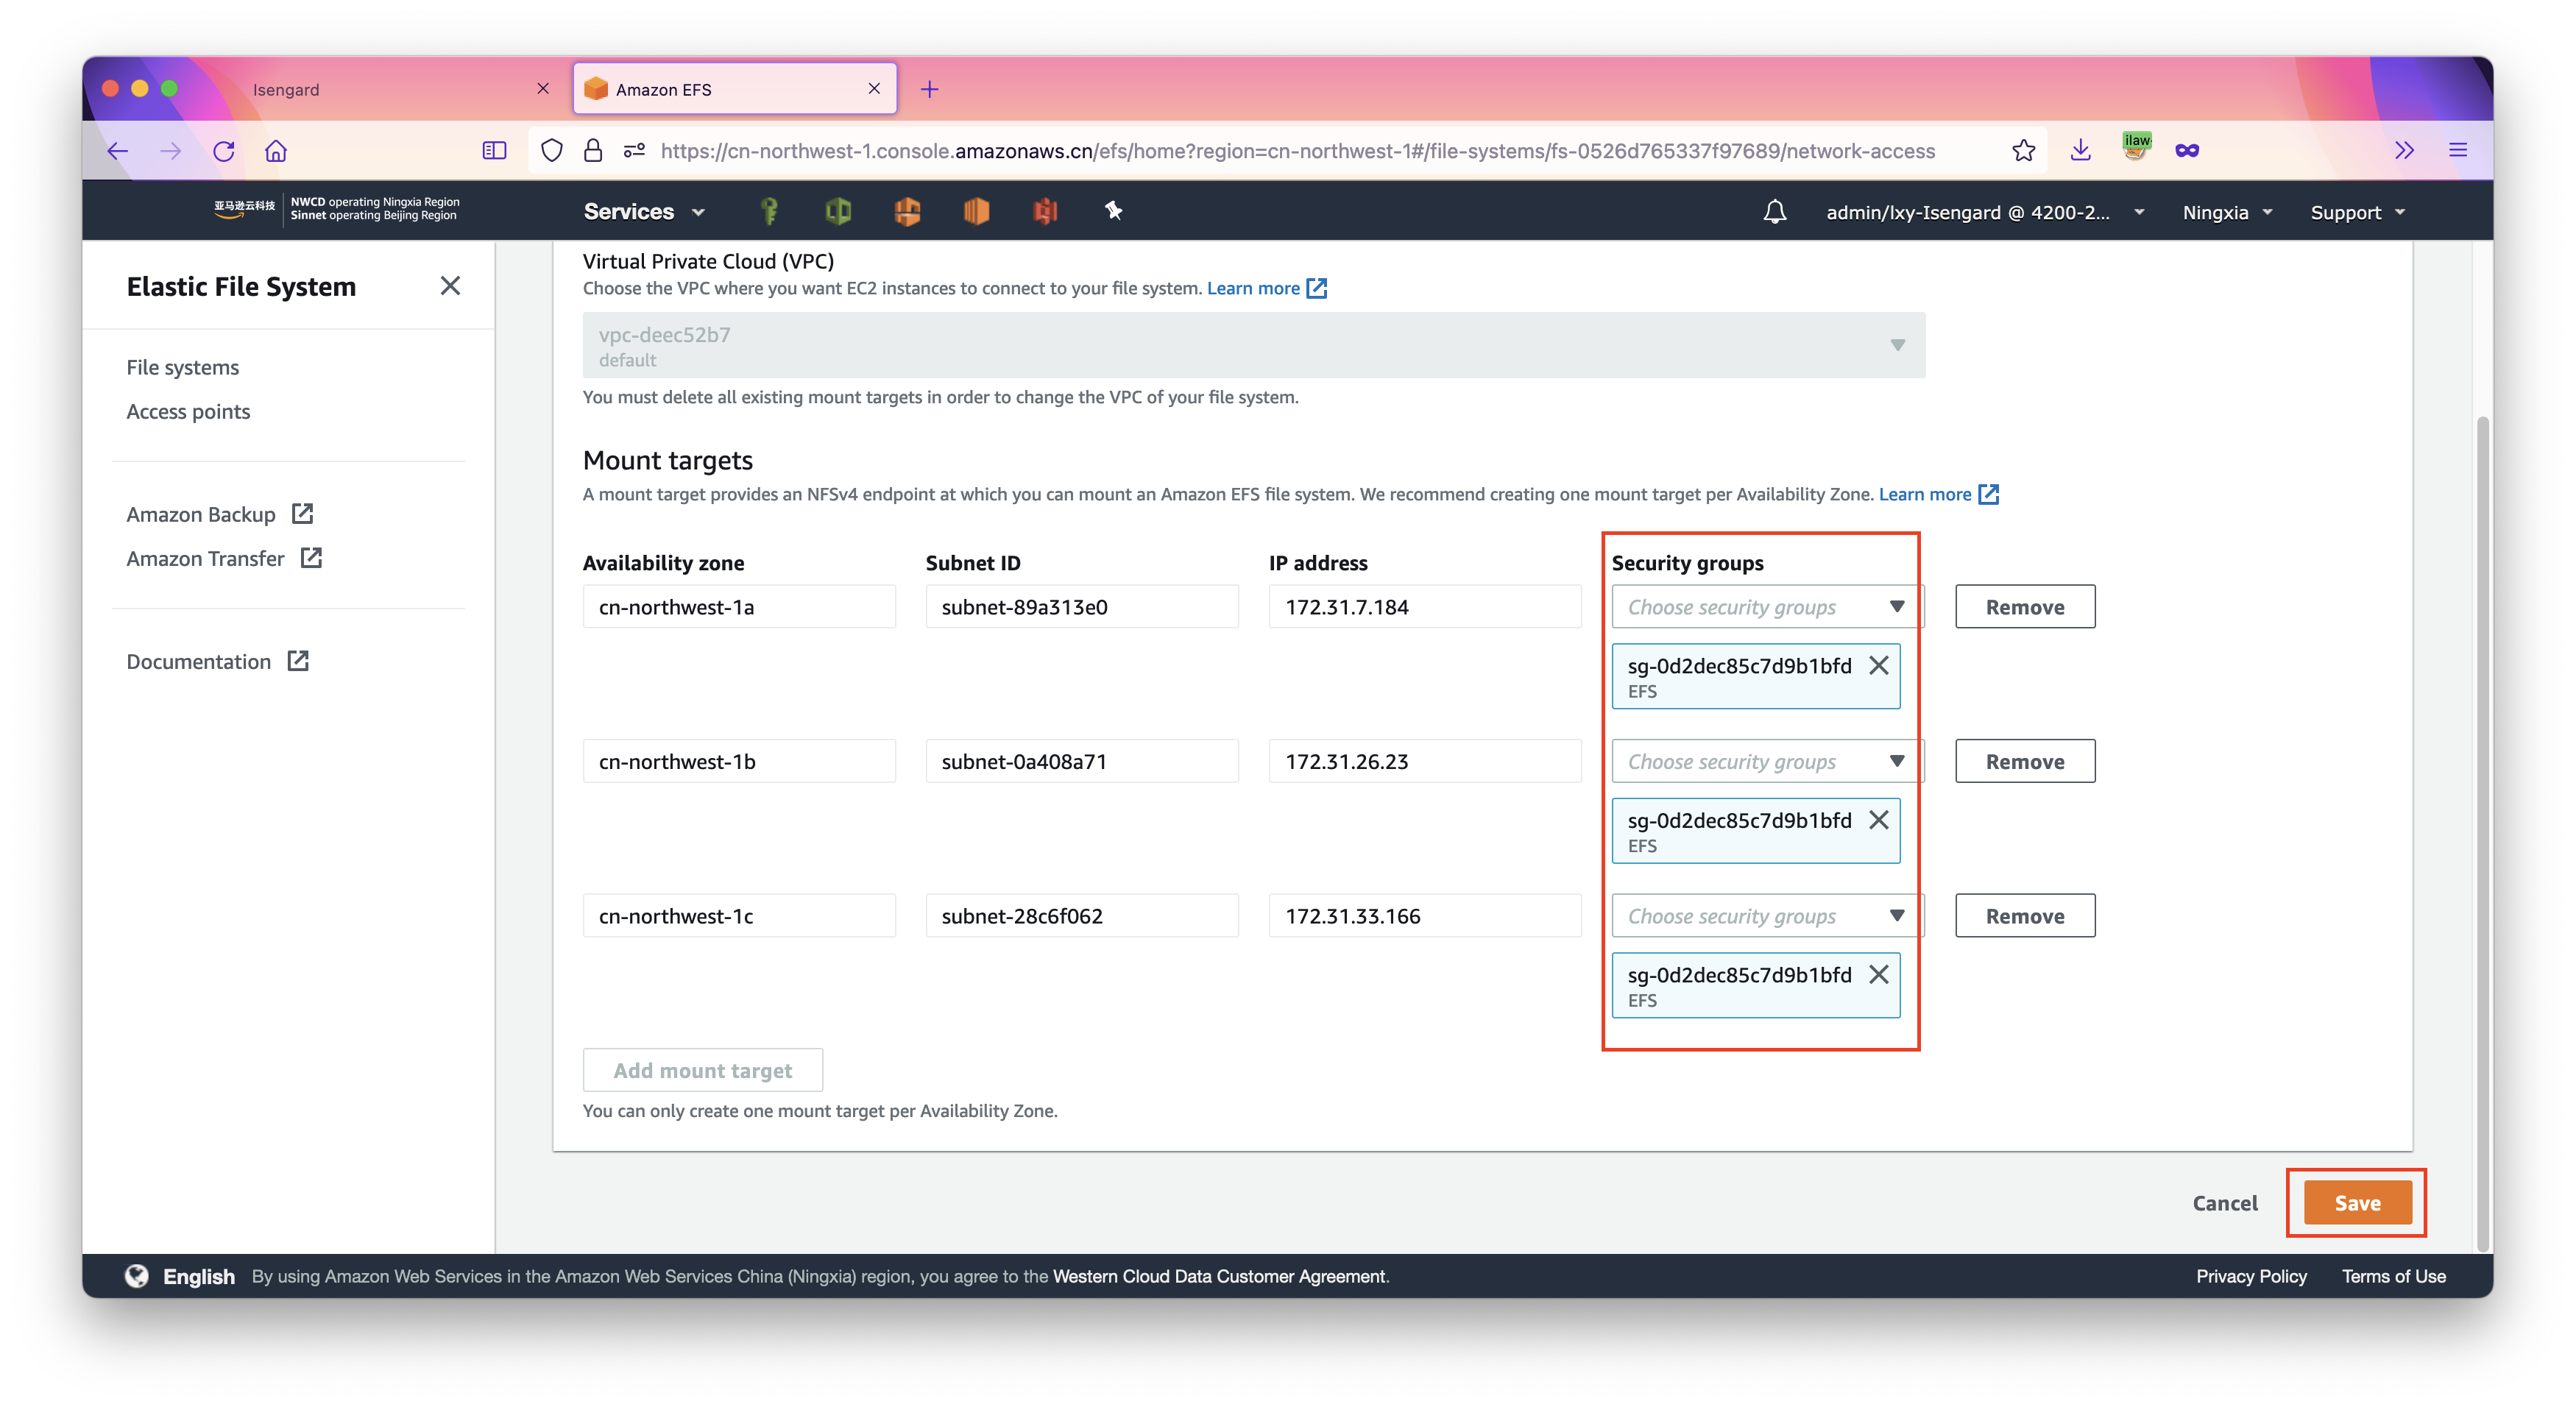Image resolution: width=2576 pixels, height=1407 pixels.
Task: Go back using browser back arrow
Action: 118,151
